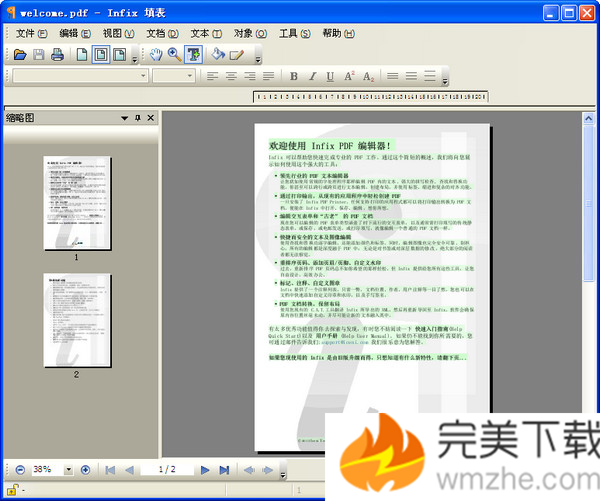Center align text
This screenshot has width=600, height=501.
click(231, 76)
